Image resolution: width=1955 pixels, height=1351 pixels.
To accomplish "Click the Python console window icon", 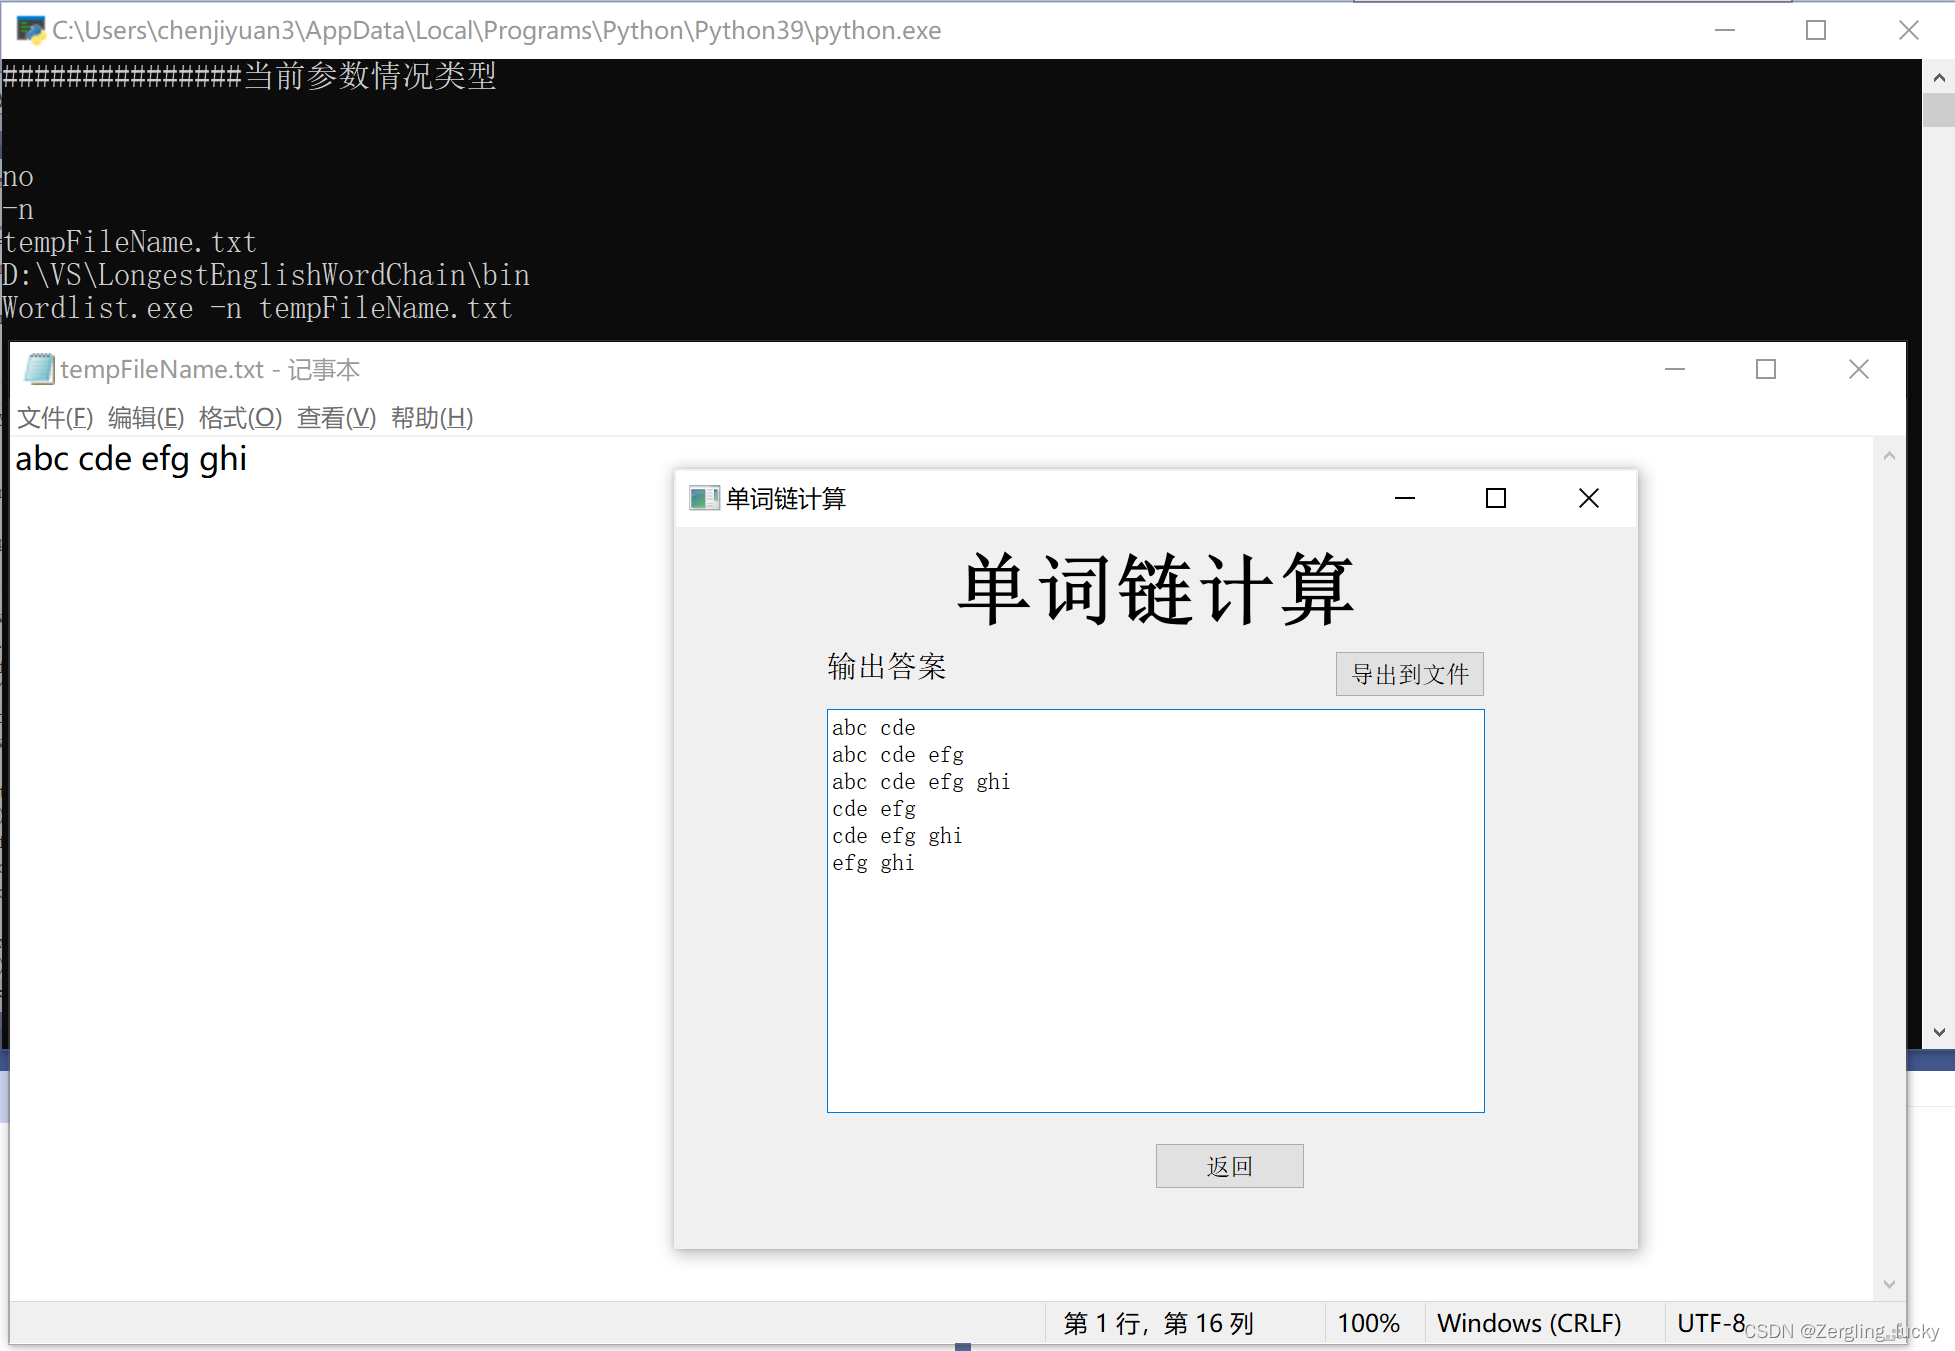I will (31, 30).
